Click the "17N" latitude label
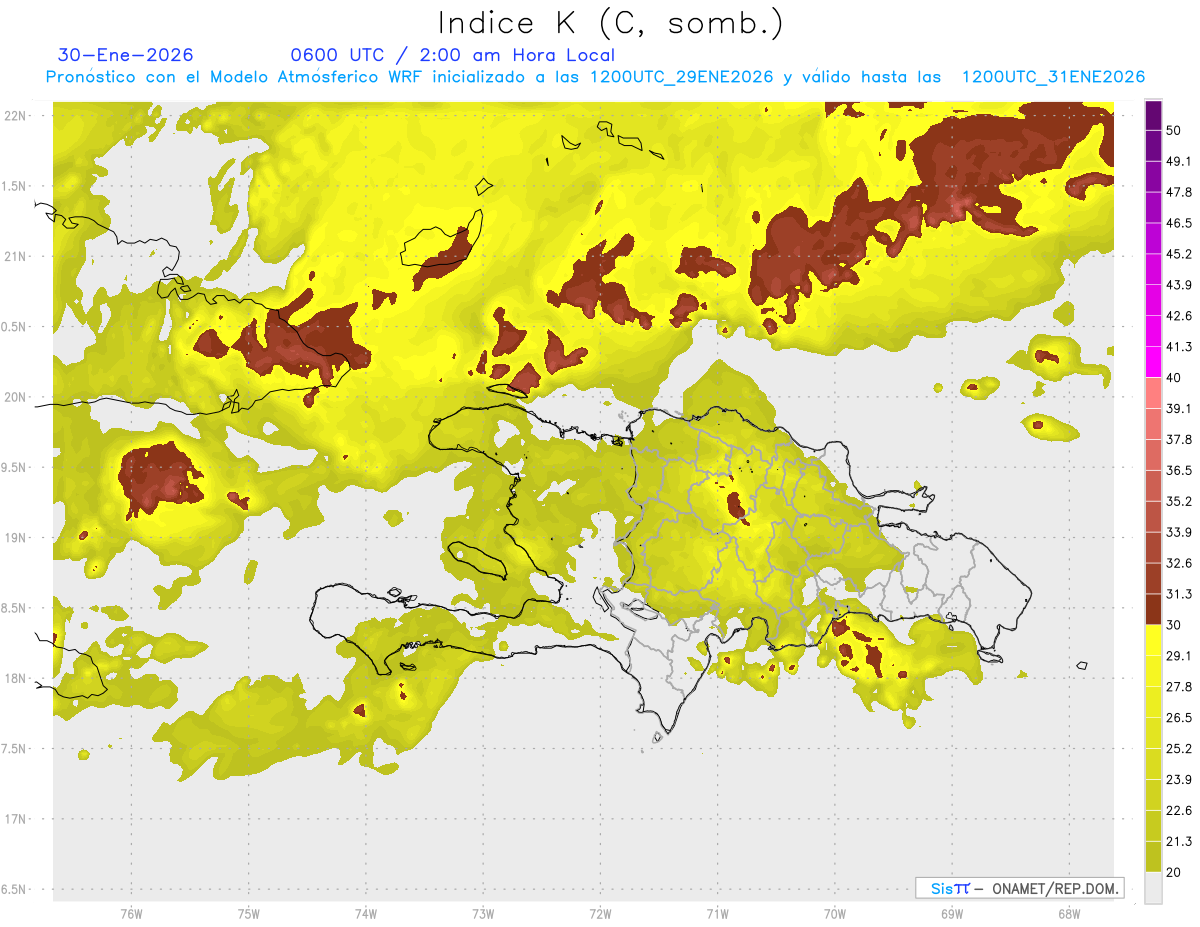The width and height of the screenshot is (1200, 927). 15,819
